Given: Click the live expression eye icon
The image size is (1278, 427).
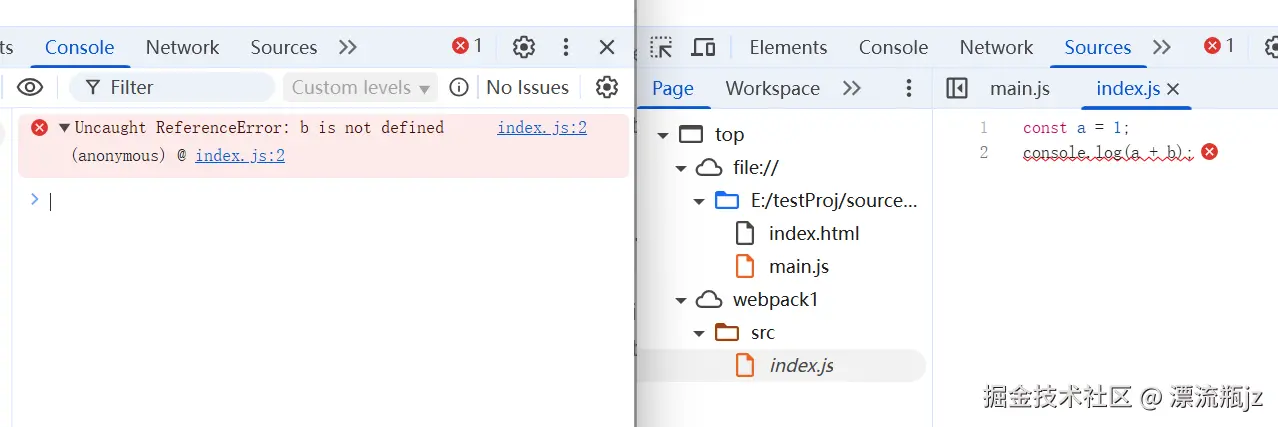Looking at the screenshot, I should point(30,87).
